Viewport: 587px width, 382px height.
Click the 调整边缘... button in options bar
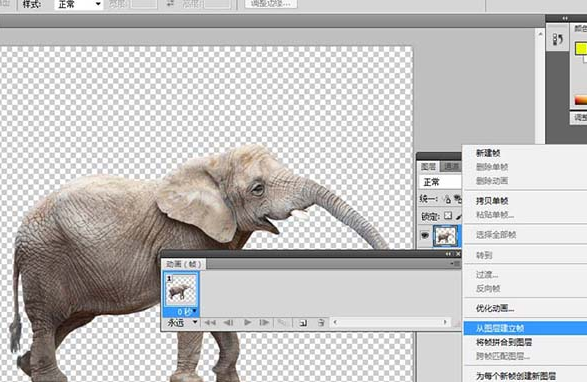click(x=271, y=3)
